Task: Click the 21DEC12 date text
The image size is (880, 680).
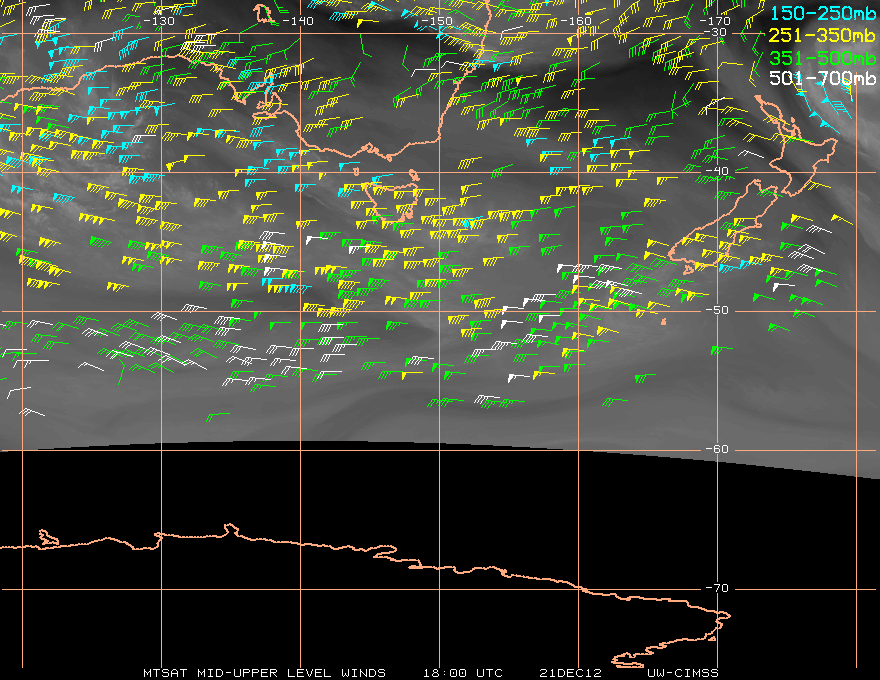Action: (570, 673)
